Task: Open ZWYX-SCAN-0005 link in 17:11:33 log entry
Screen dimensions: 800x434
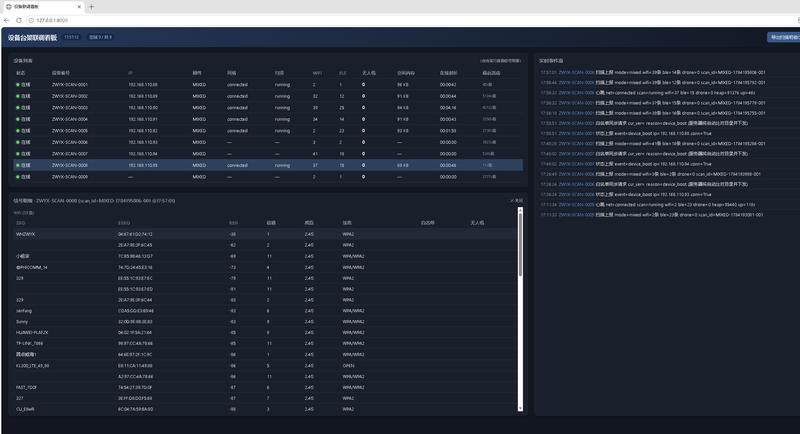Action: (577, 215)
